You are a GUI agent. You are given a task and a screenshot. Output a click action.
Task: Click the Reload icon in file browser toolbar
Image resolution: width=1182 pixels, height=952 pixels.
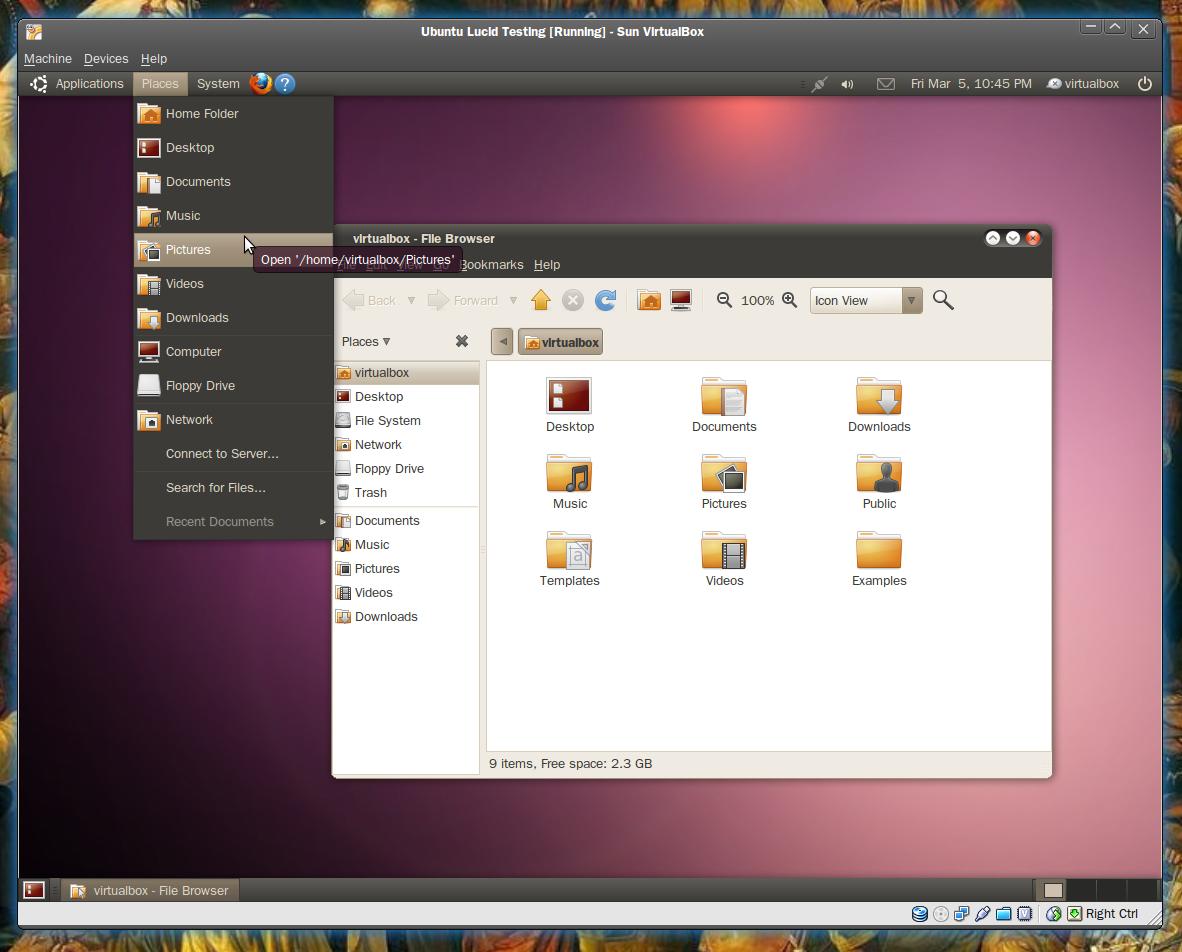click(605, 300)
